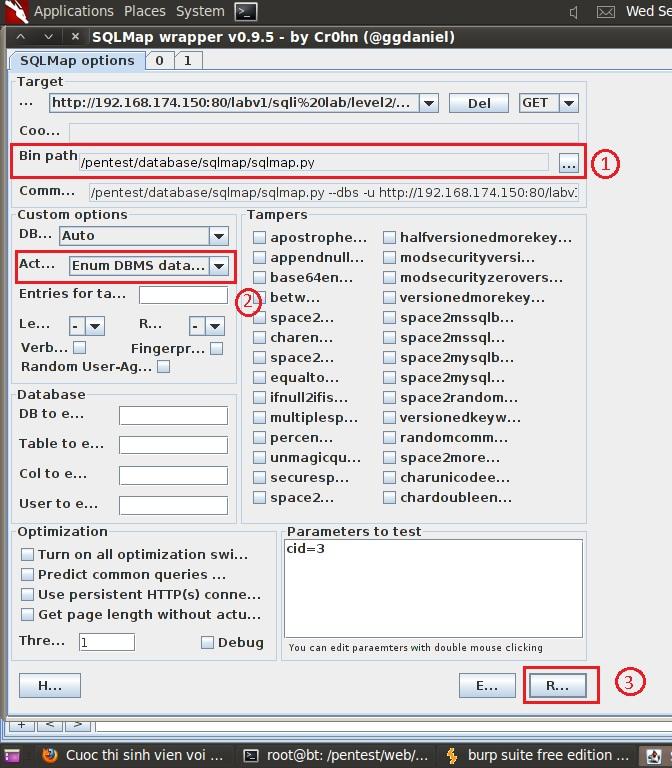The height and width of the screenshot is (768, 672).
Task: Toggle the Debug checkbox
Action: pos(208,643)
